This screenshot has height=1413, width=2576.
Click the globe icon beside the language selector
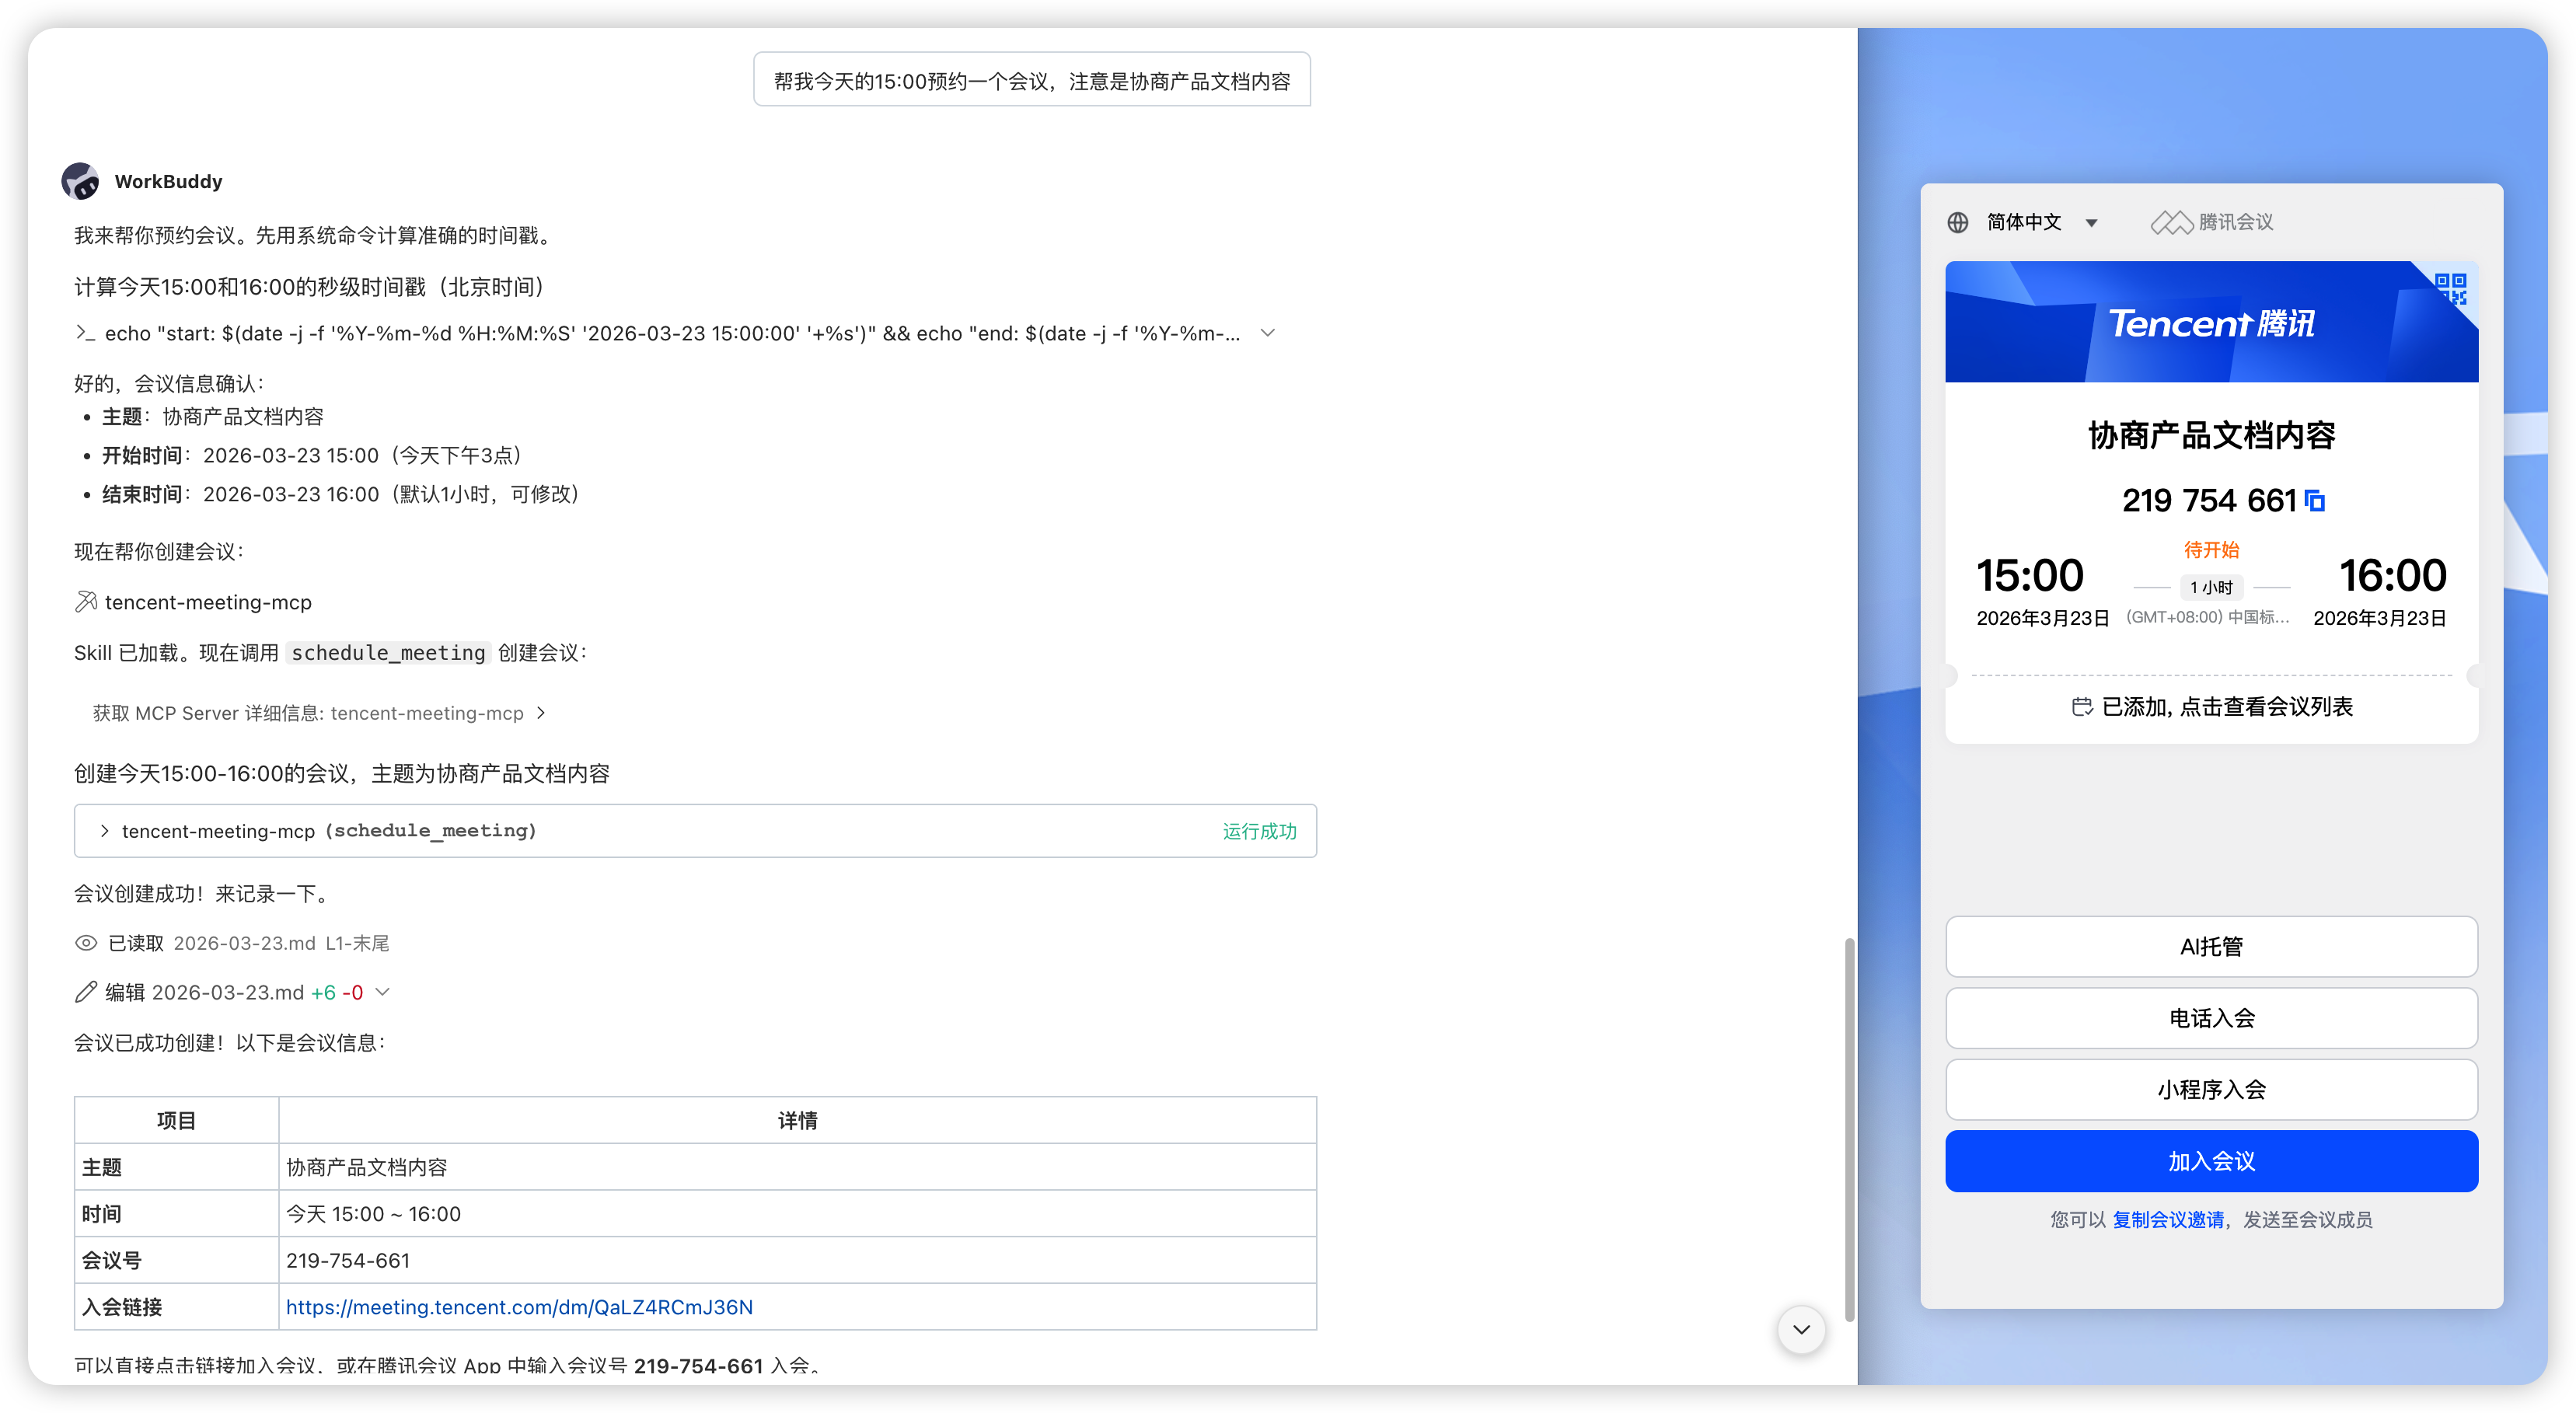[x=1959, y=222]
